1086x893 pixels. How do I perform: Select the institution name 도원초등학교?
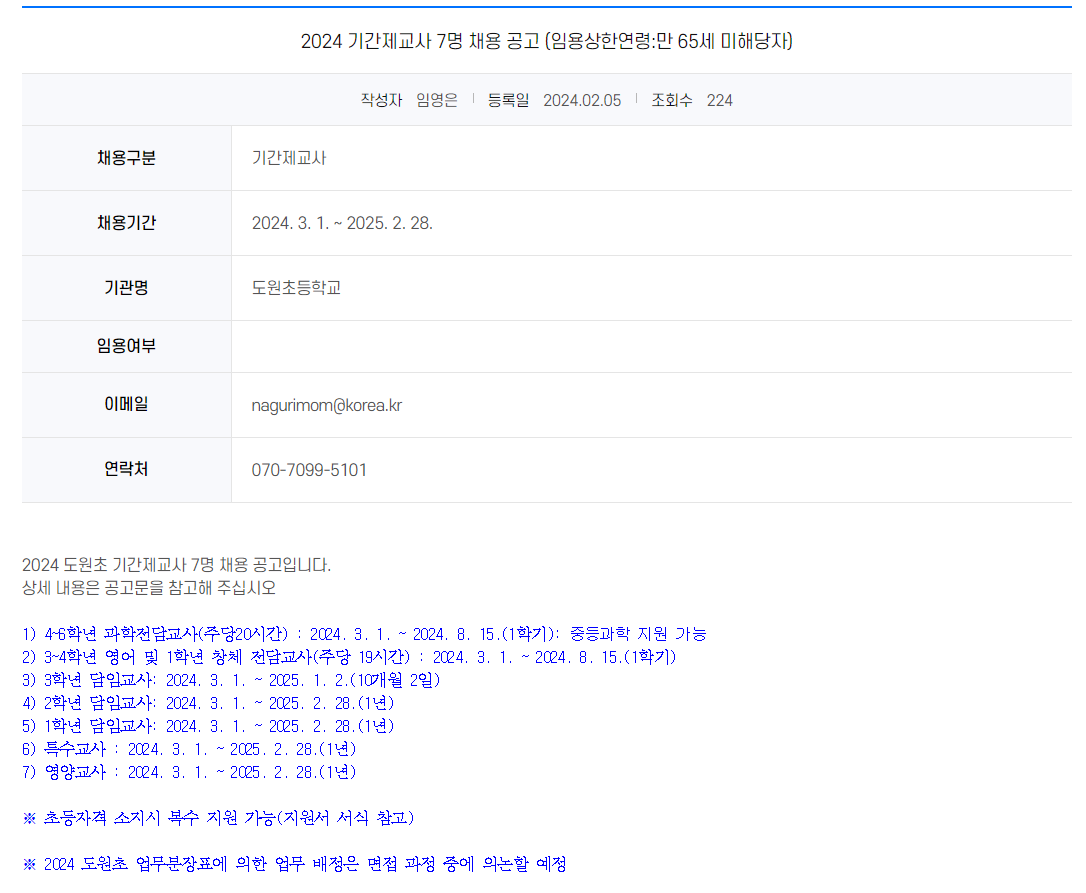coord(296,288)
